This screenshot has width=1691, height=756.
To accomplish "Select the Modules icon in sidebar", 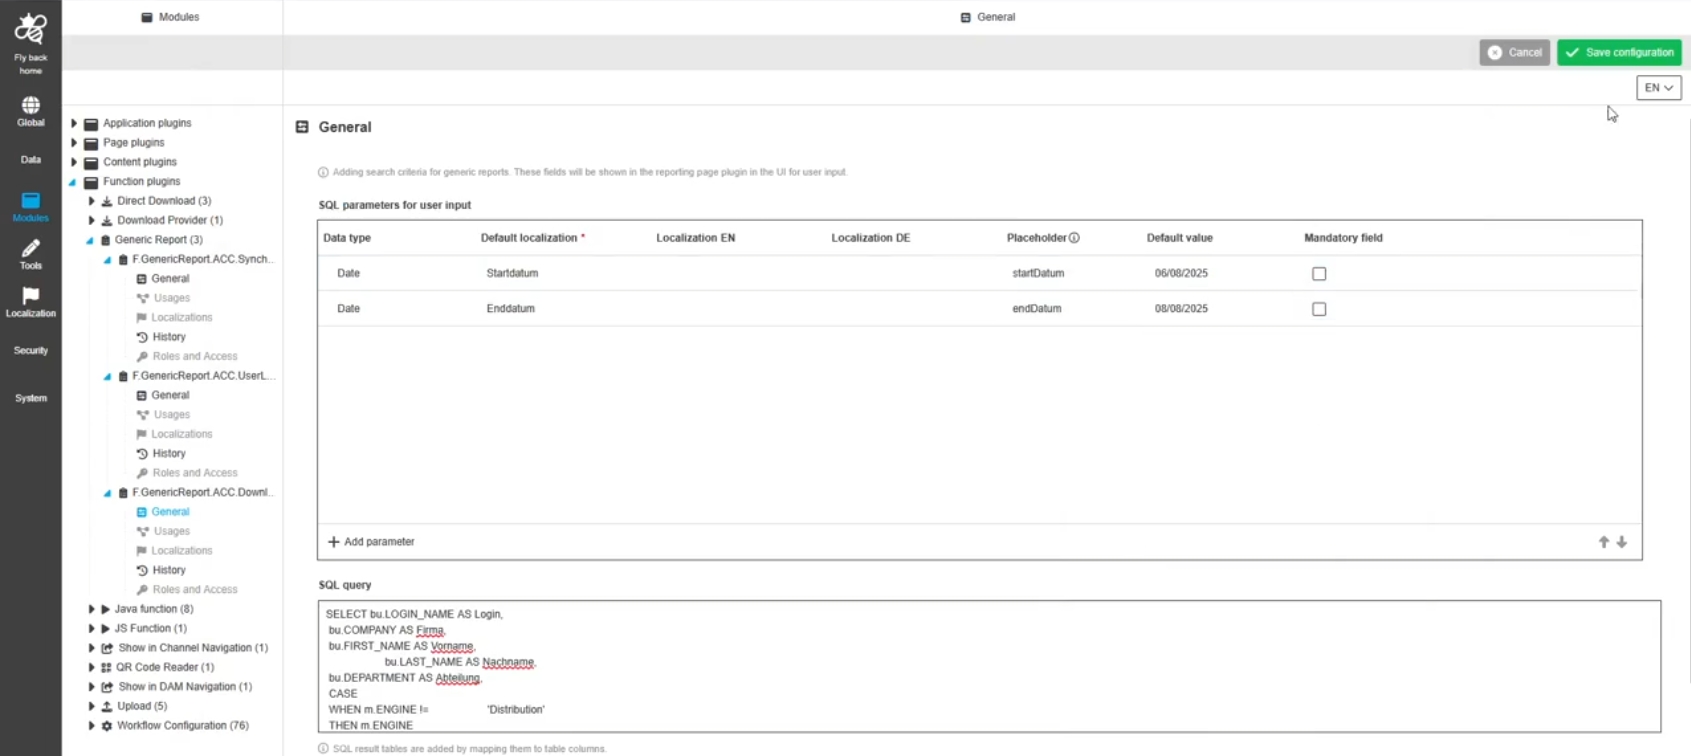I will click(30, 202).
